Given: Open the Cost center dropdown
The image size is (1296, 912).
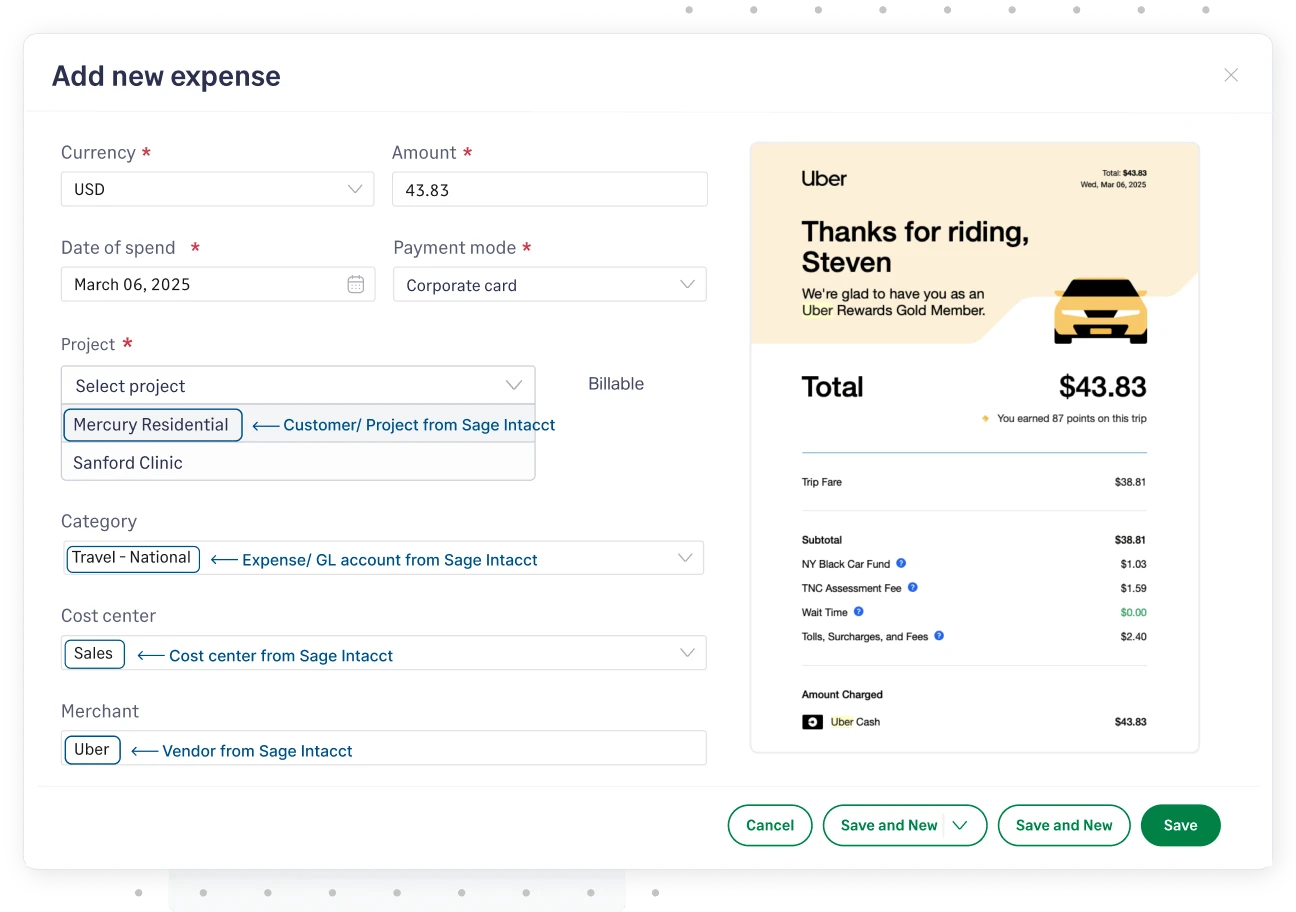Looking at the screenshot, I should pyautogui.click(x=687, y=652).
